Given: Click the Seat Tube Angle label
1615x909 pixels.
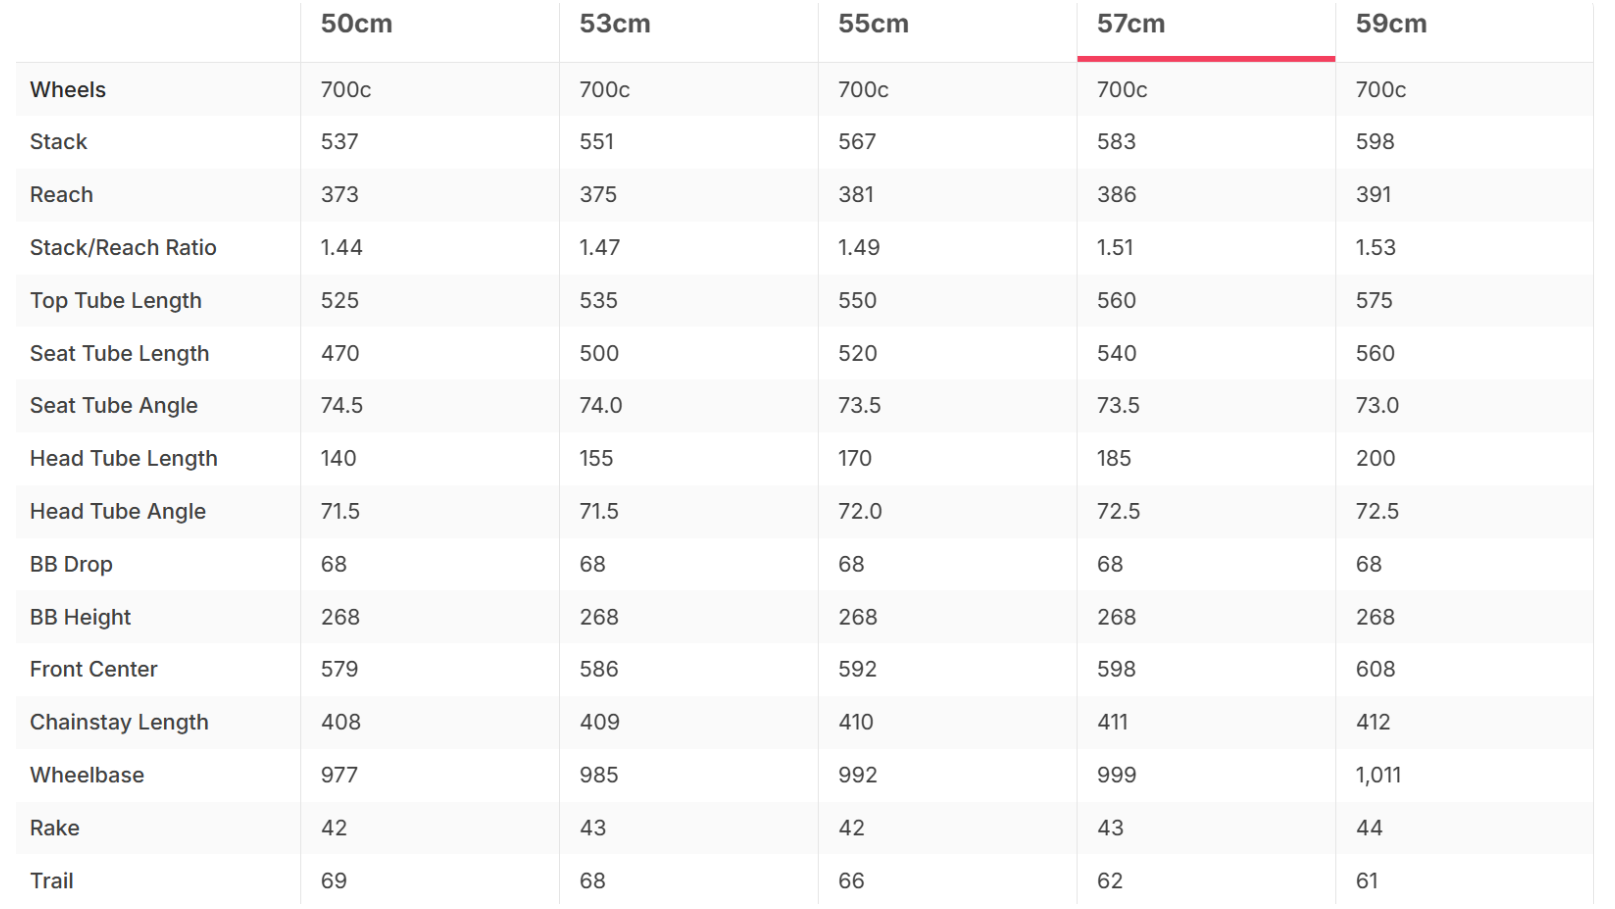Looking at the screenshot, I should click(114, 406).
